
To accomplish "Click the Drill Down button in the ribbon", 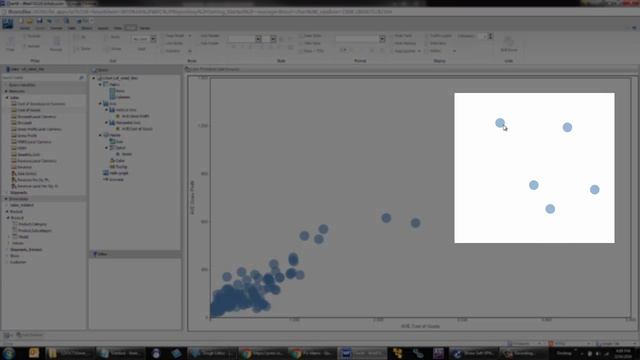I will click(x=509, y=44).
